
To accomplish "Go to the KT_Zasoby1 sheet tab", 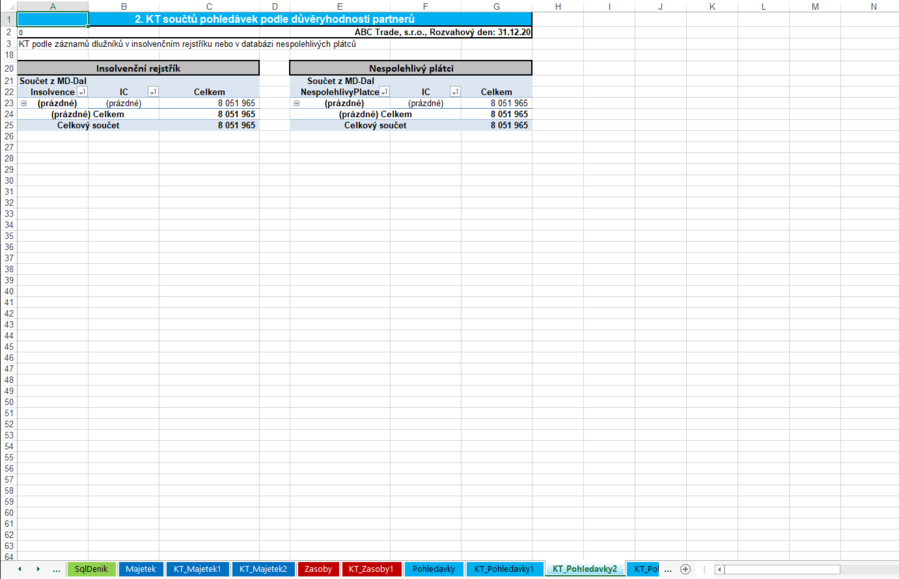I will point(372,569).
